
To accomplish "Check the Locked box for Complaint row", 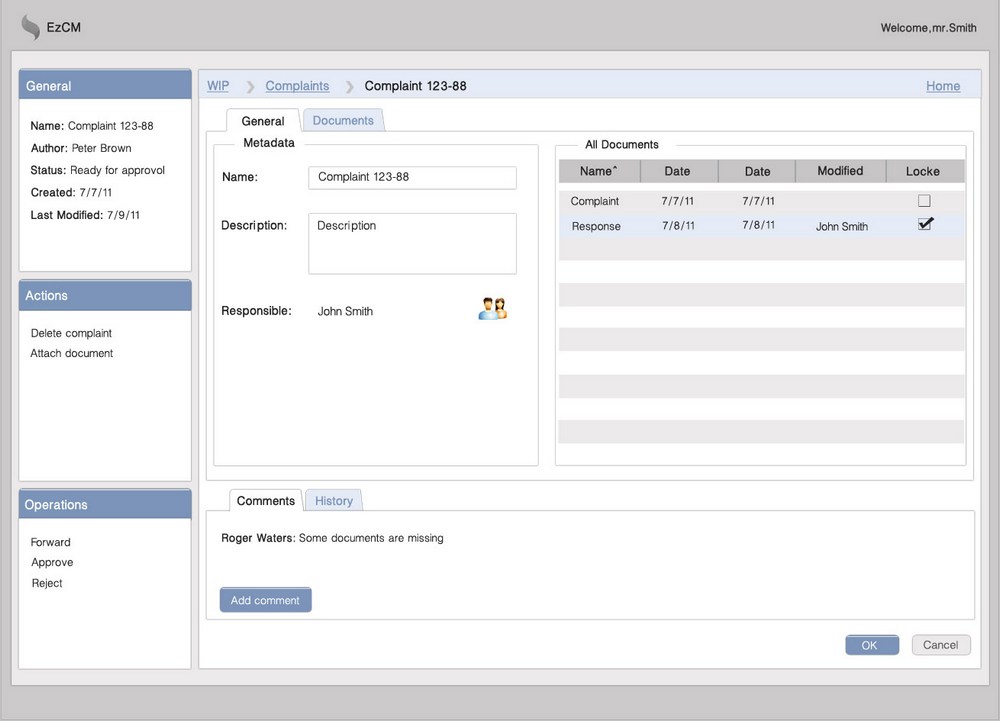I will [x=924, y=201].
